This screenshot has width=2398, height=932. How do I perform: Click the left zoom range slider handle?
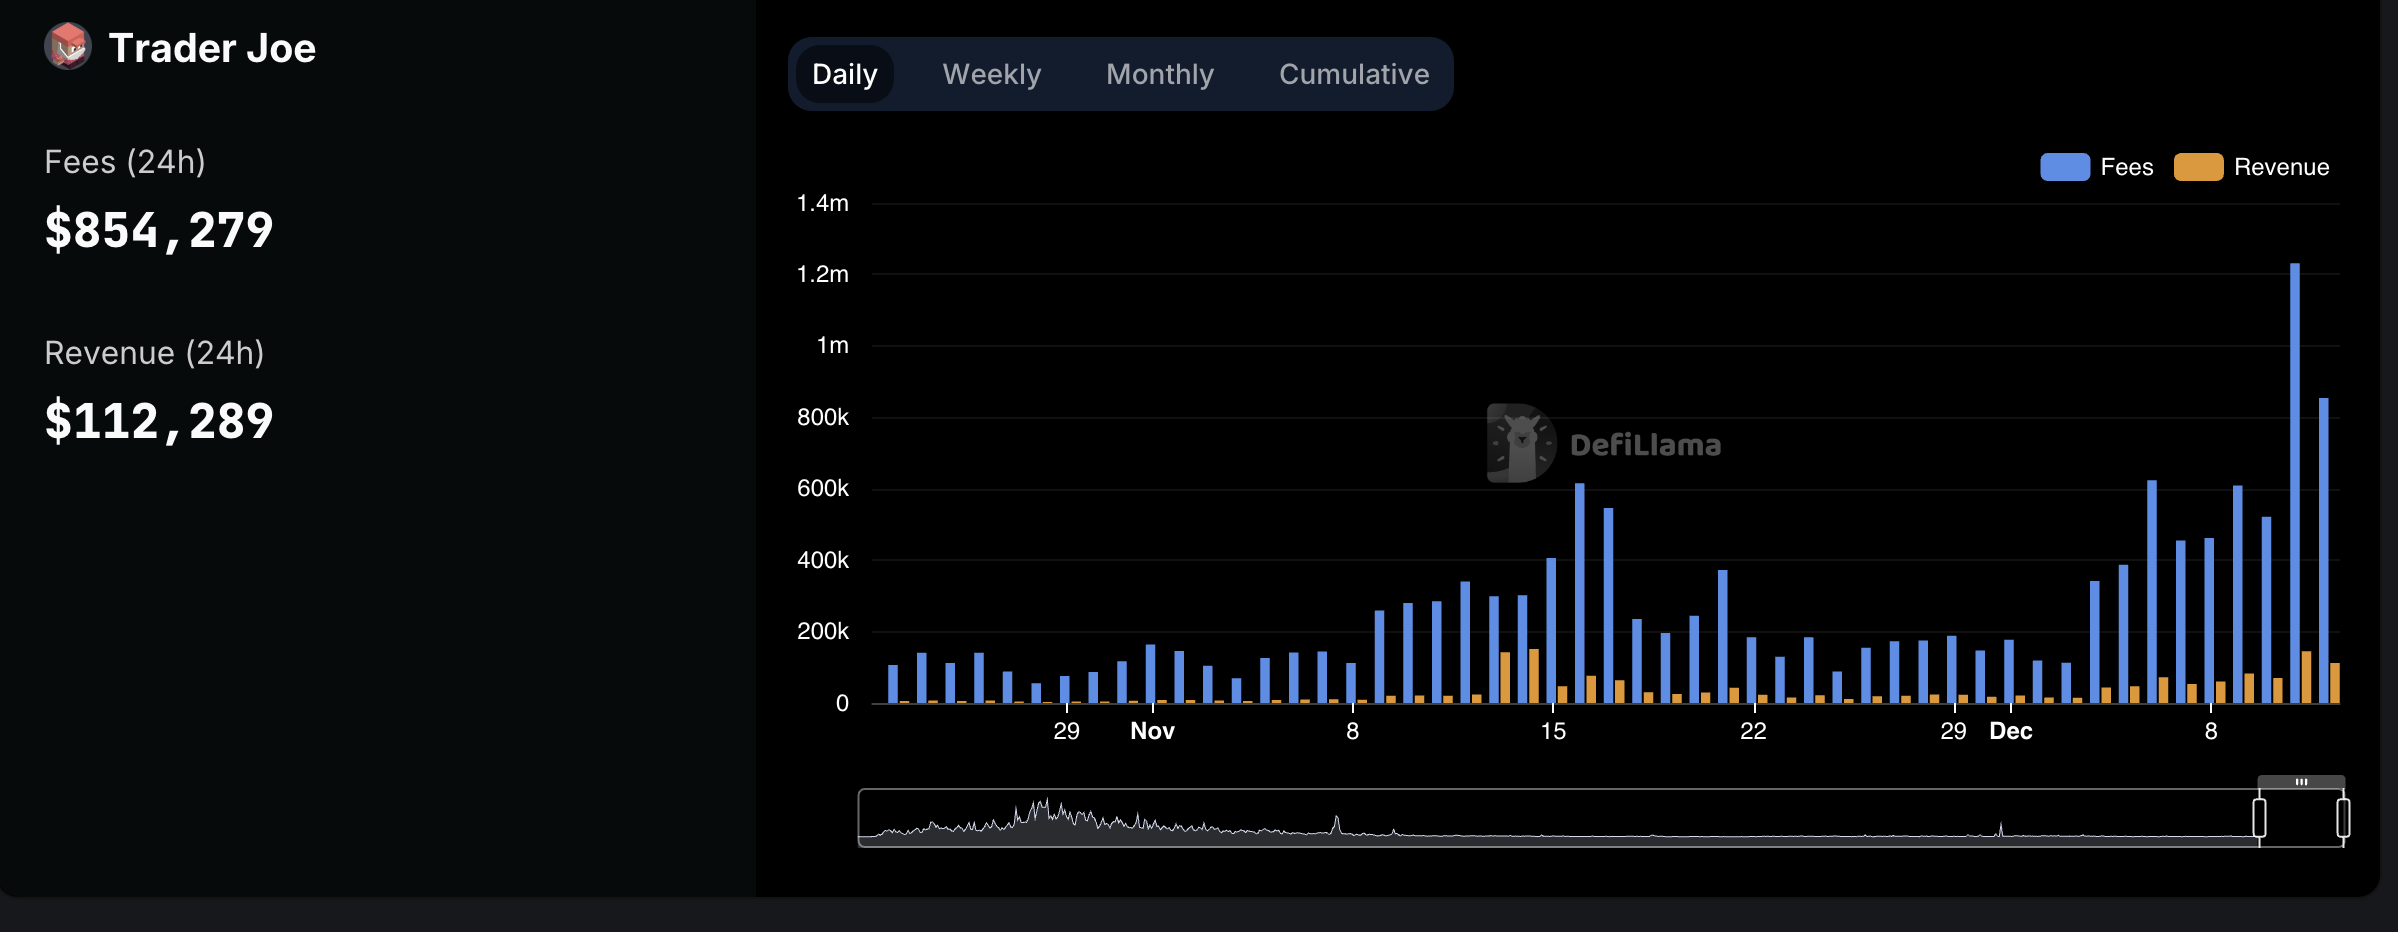[2259, 818]
